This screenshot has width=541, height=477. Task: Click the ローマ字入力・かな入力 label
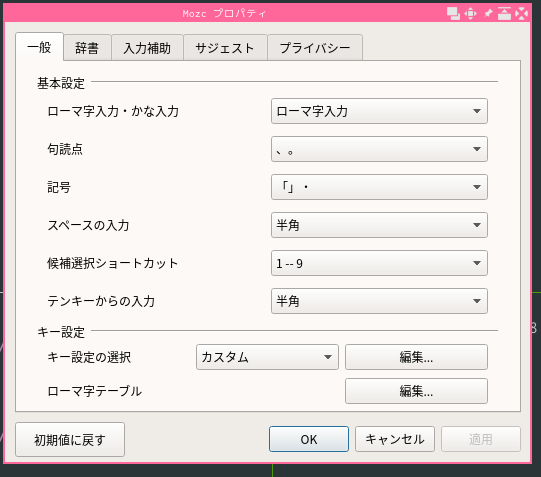(113, 111)
